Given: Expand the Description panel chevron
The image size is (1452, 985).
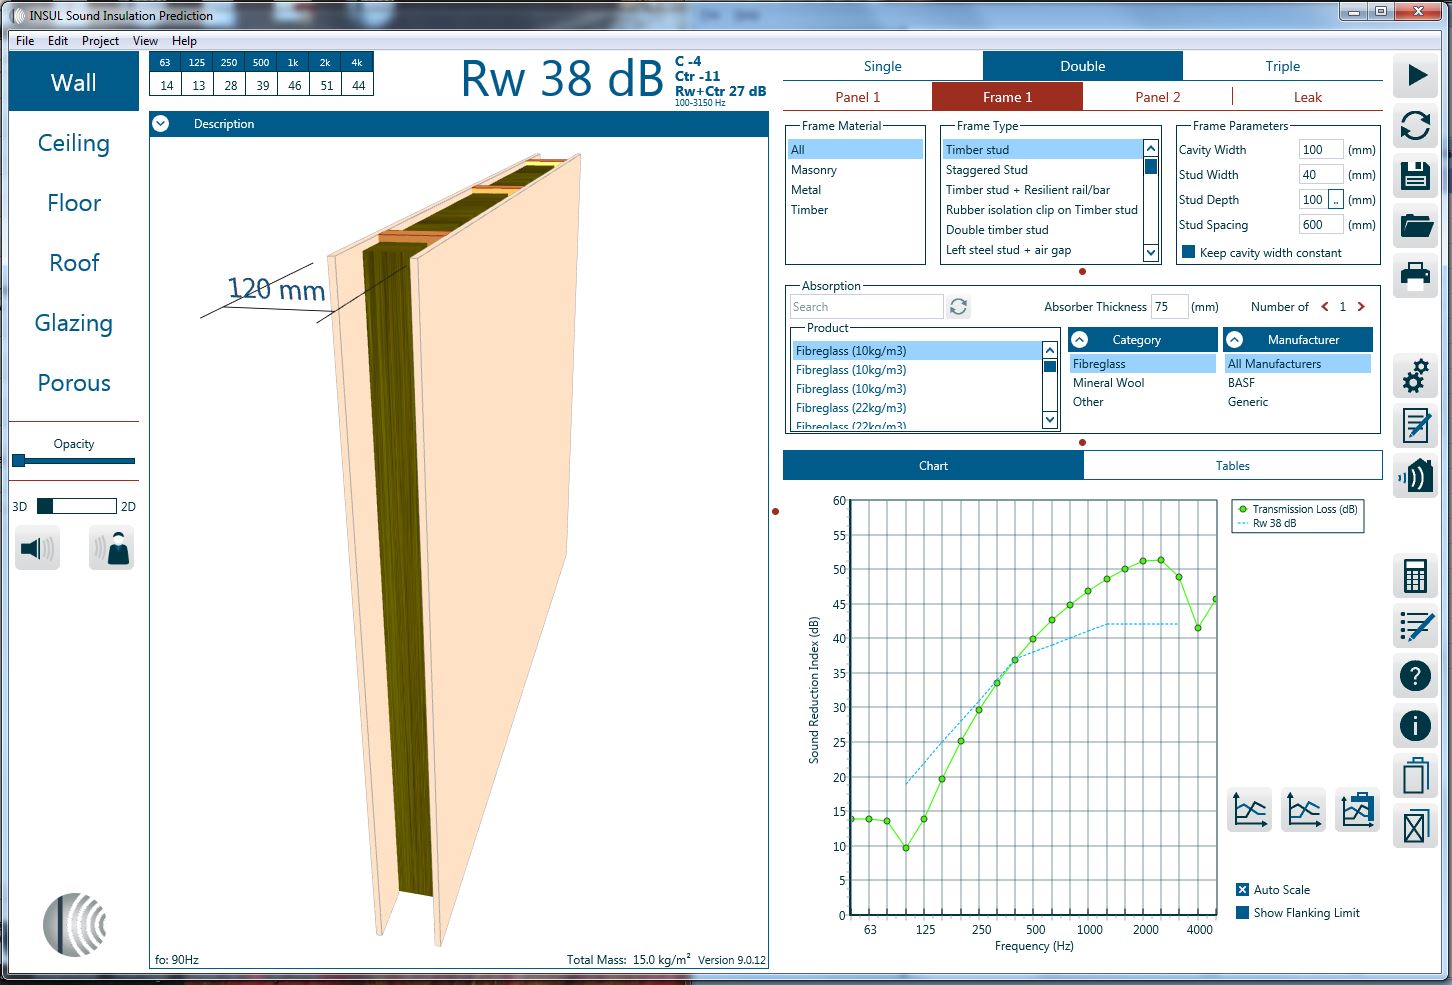Looking at the screenshot, I should pyautogui.click(x=161, y=124).
